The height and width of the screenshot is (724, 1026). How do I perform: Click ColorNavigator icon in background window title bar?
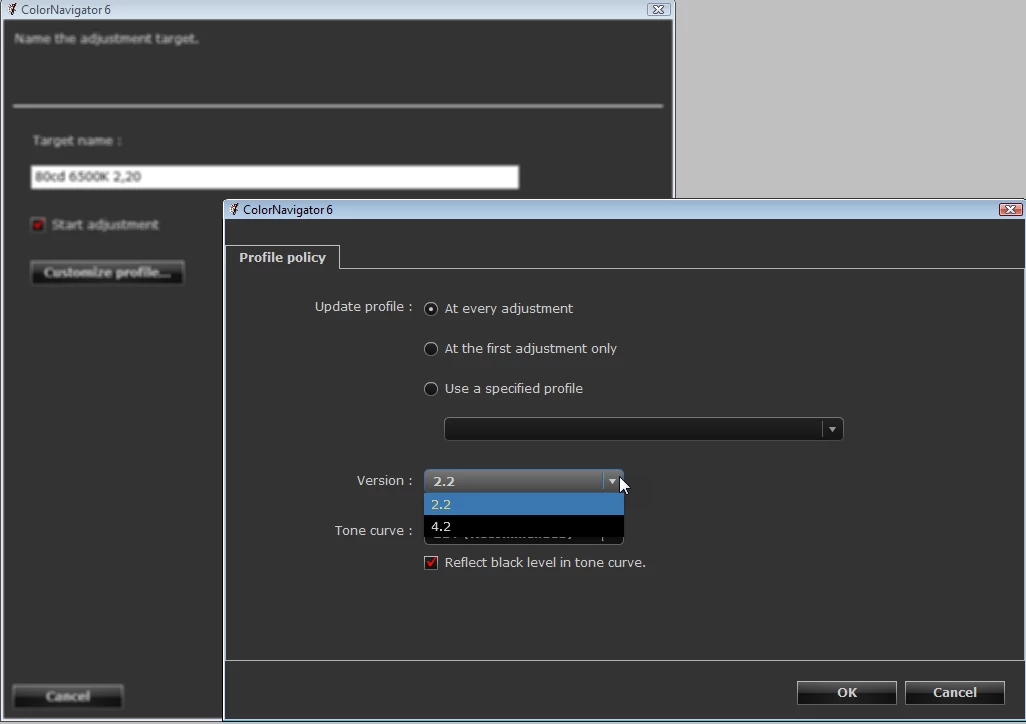[12, 9]
